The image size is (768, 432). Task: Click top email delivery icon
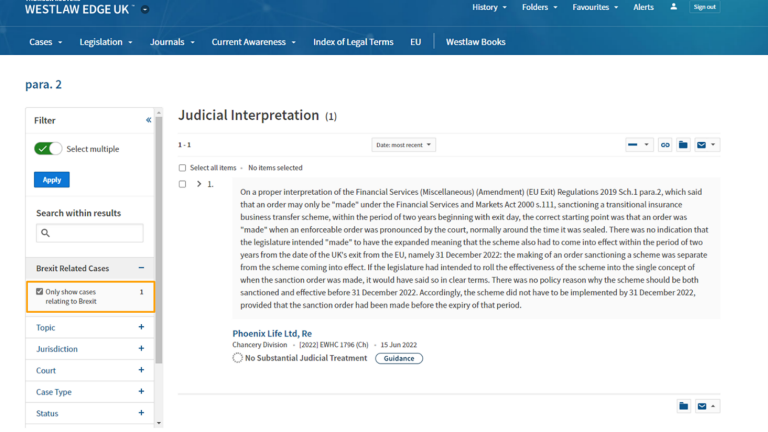coord(701,145)
